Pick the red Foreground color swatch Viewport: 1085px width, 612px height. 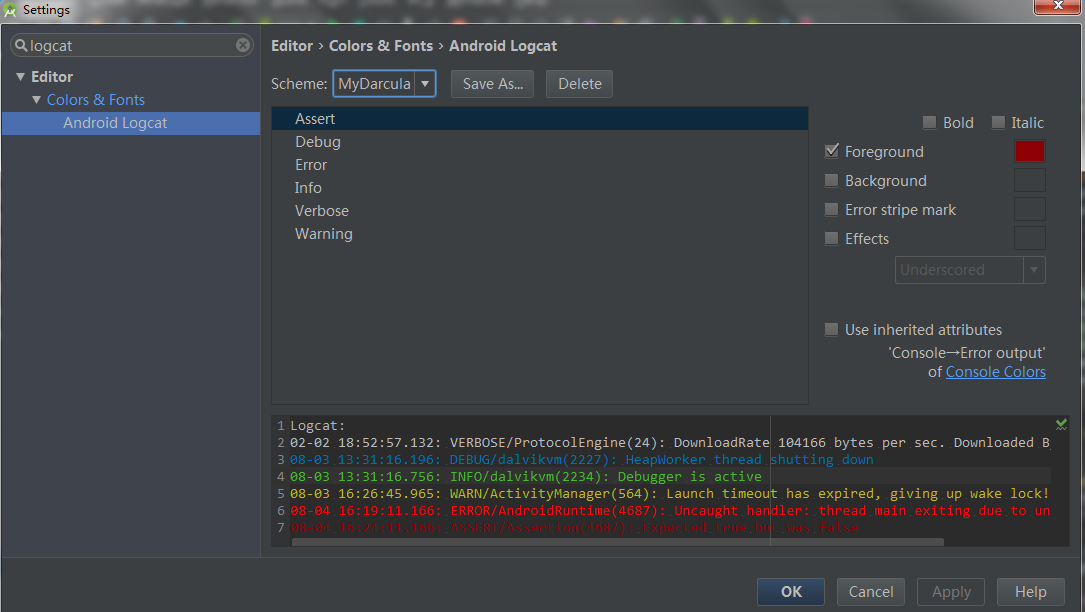point(1030,151)
